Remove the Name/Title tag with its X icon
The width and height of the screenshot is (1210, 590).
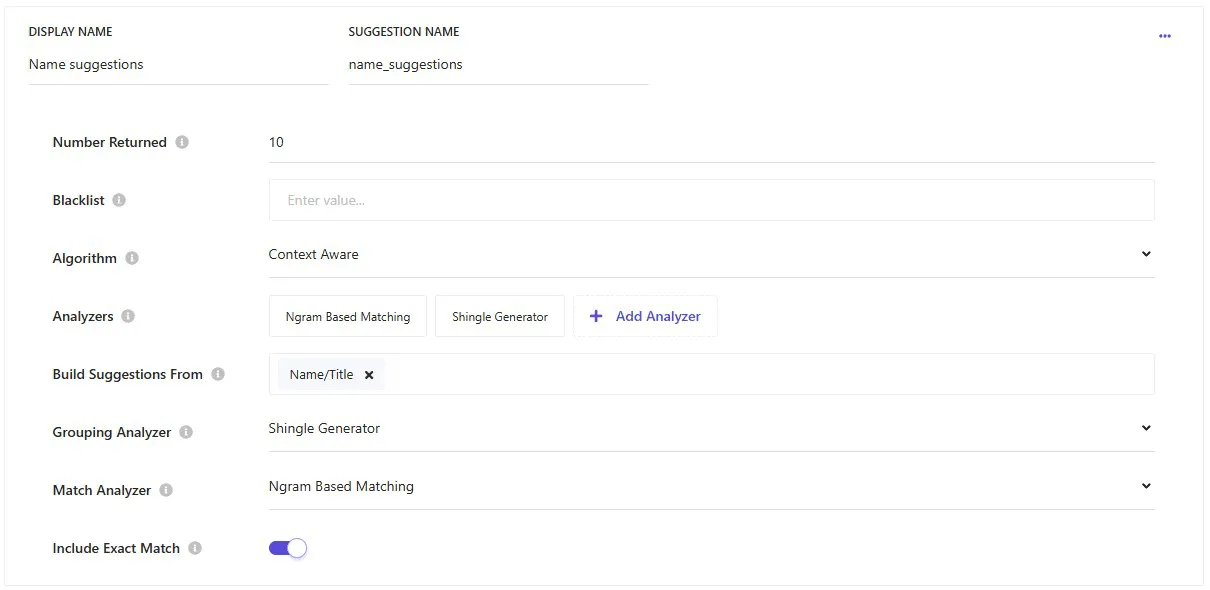click(369, 374)
